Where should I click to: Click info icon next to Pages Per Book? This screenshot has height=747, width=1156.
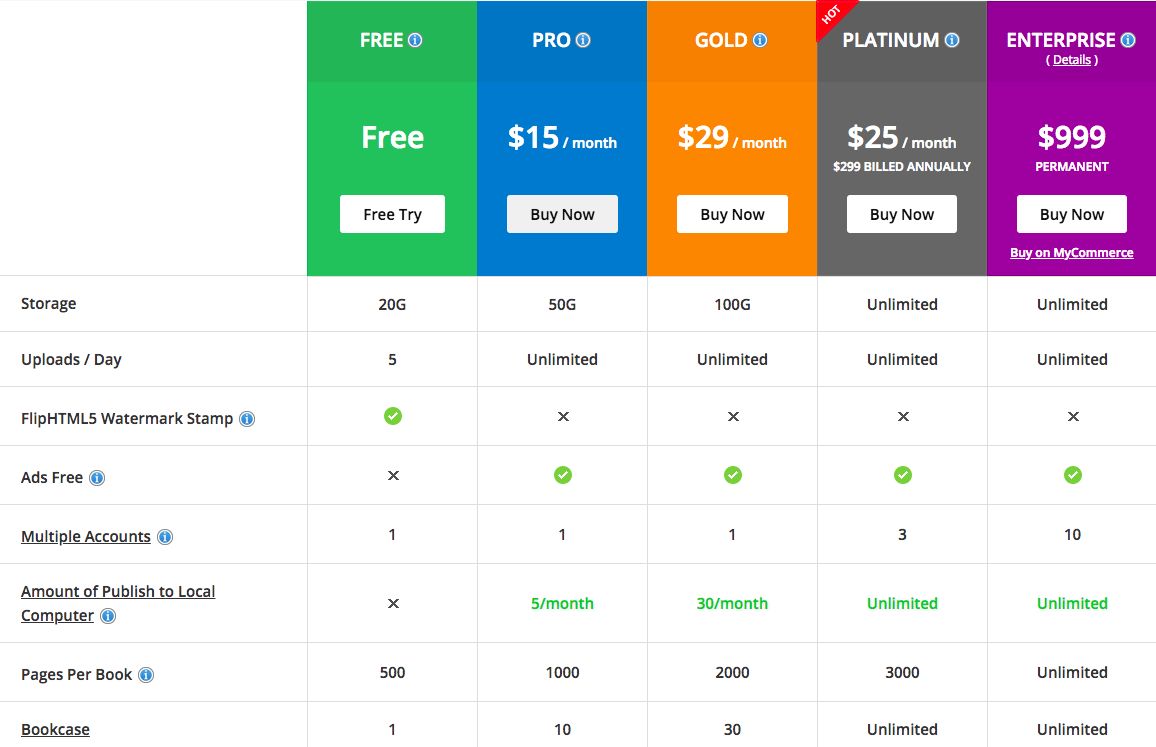pyautogui.click(x=146, y=675)
